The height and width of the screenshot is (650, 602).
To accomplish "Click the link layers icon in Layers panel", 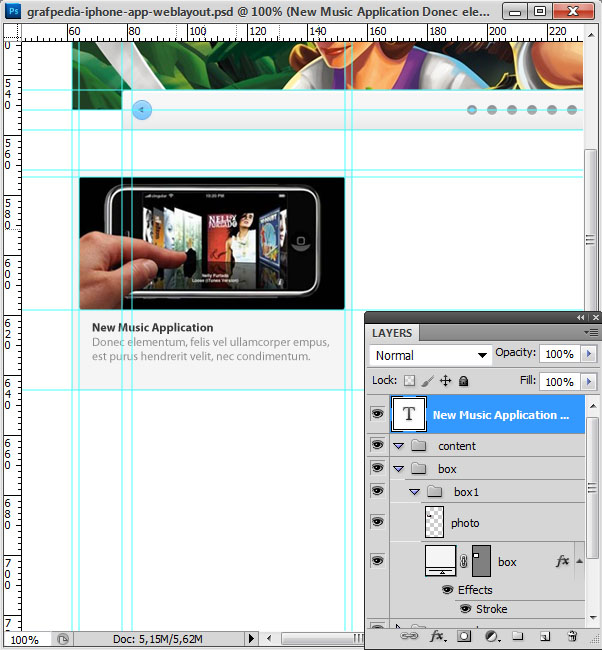I will [409, 635].
